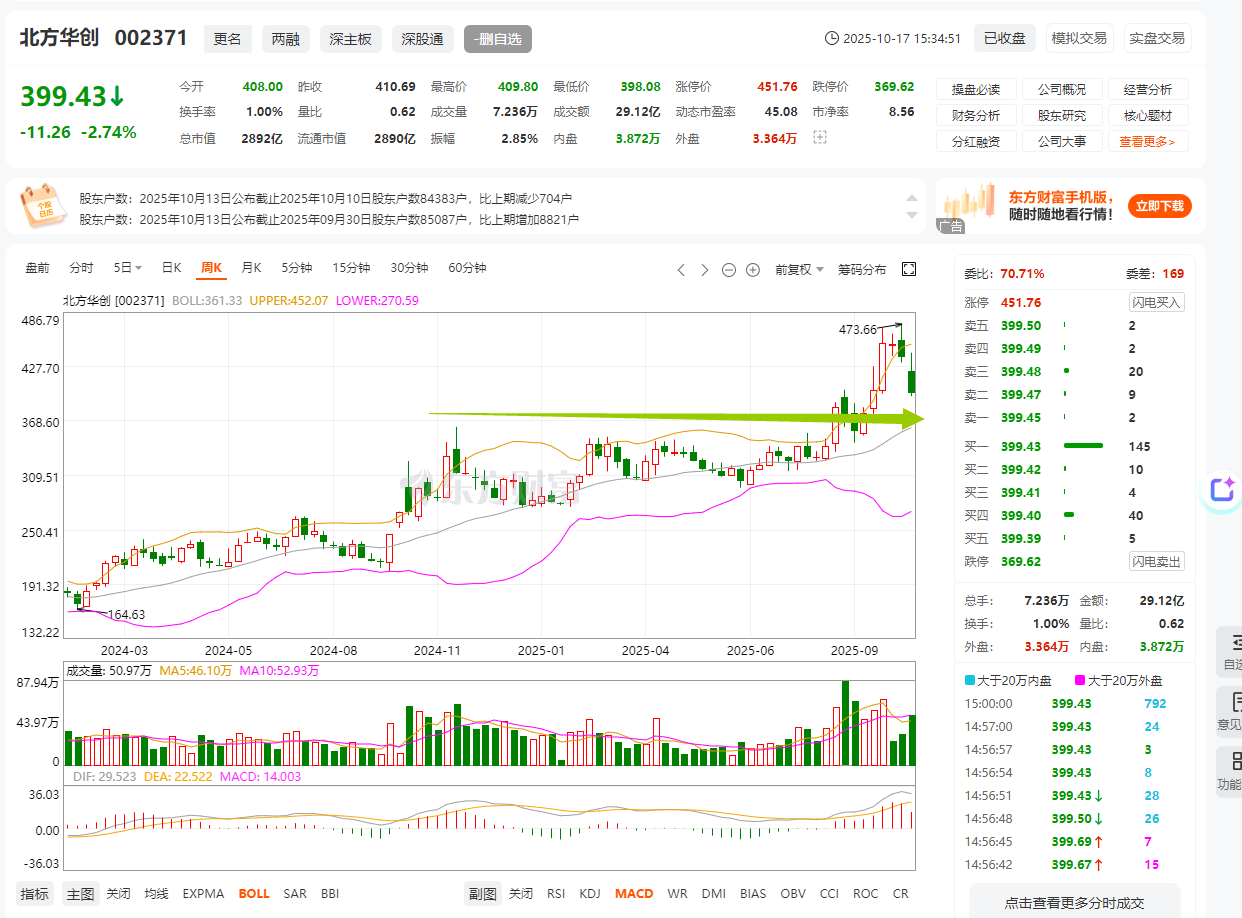The image size is (1242, 918).
Task: Zoom in the K-line chart
Action: coord(753,270)
